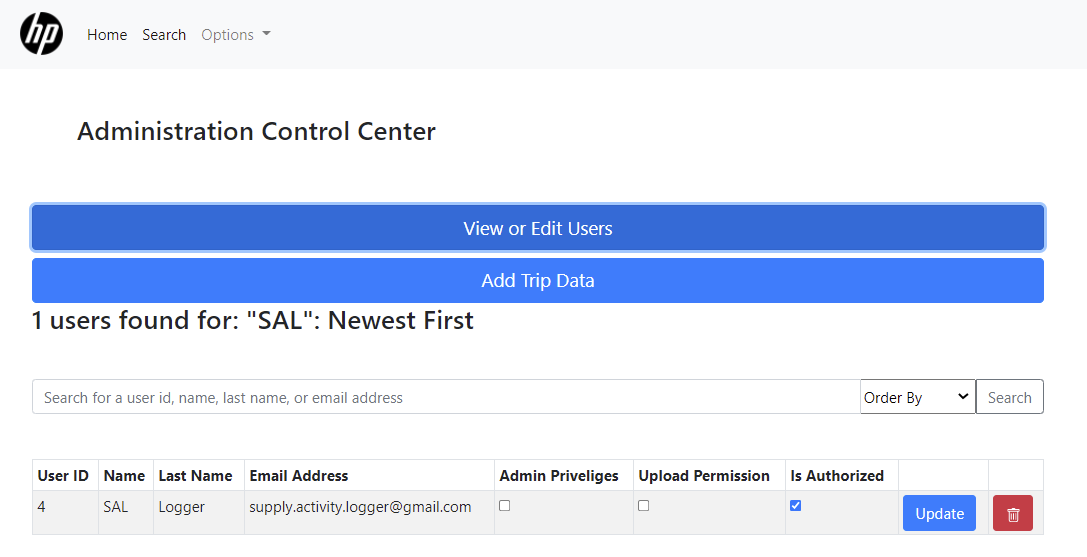The width and height of the screenshot is (1087, 557).
Task: Enable Upload Permission checkbox for SAL
Action: (x=644, y=506)
